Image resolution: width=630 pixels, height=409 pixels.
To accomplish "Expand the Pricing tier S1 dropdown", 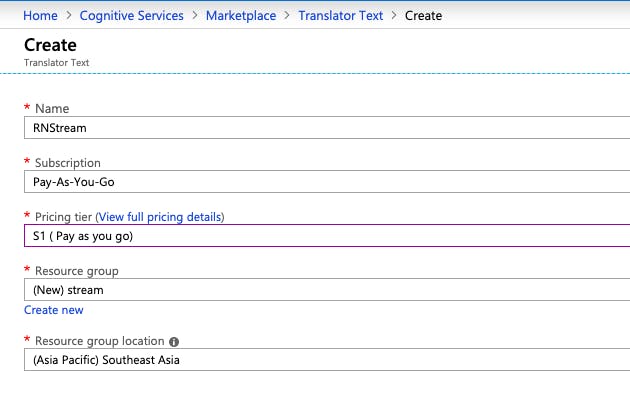I will 325,236.
